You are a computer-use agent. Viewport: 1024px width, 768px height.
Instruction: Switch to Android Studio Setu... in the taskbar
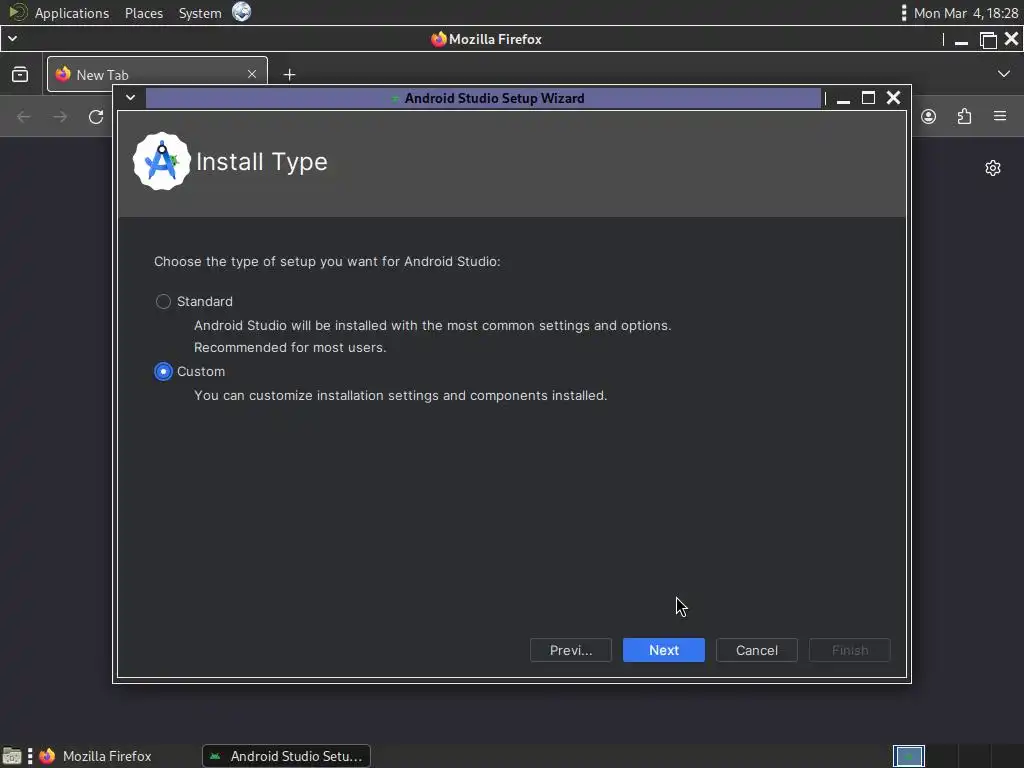(x=286, y=756)
